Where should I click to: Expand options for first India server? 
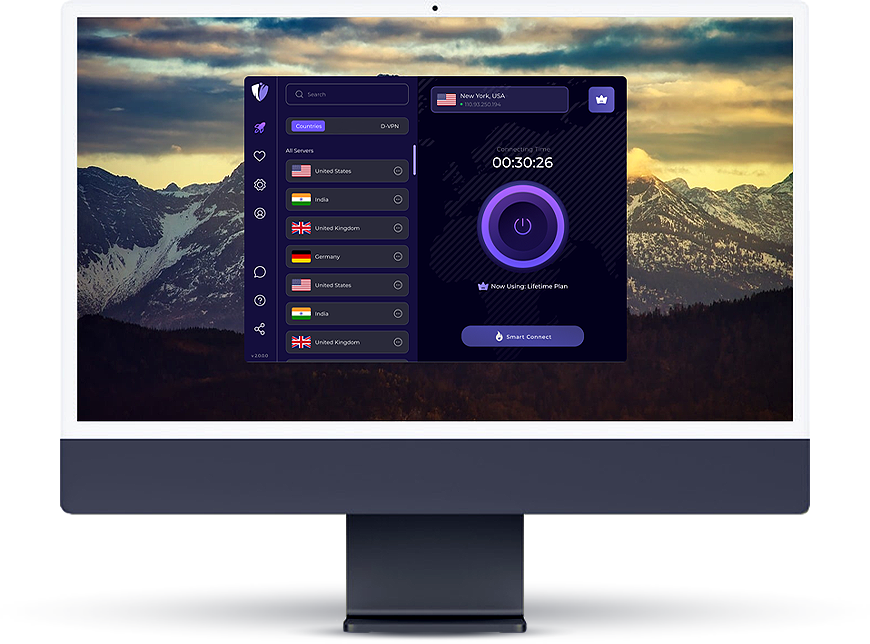(398, 200)
